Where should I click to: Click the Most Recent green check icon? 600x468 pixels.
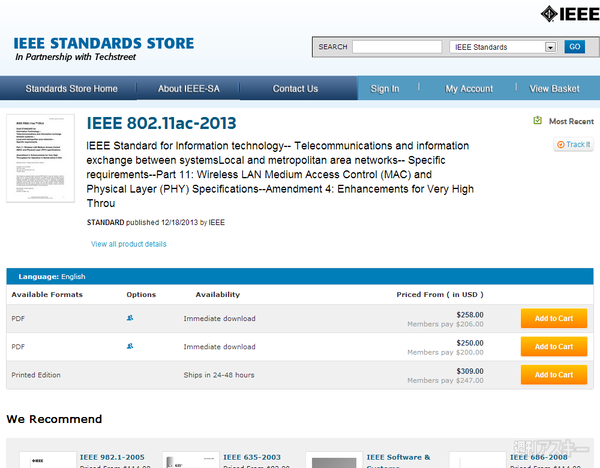538,121
